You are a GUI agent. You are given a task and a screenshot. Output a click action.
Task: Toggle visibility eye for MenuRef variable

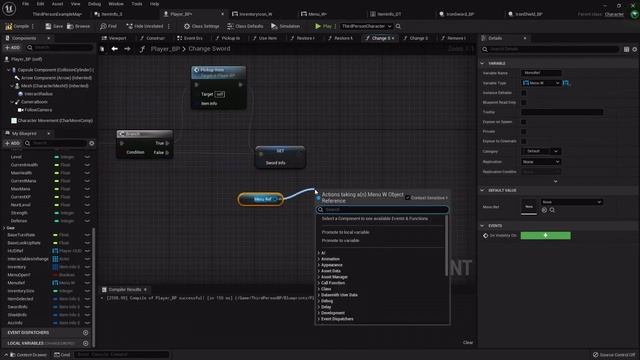click(x=87, y=283)
